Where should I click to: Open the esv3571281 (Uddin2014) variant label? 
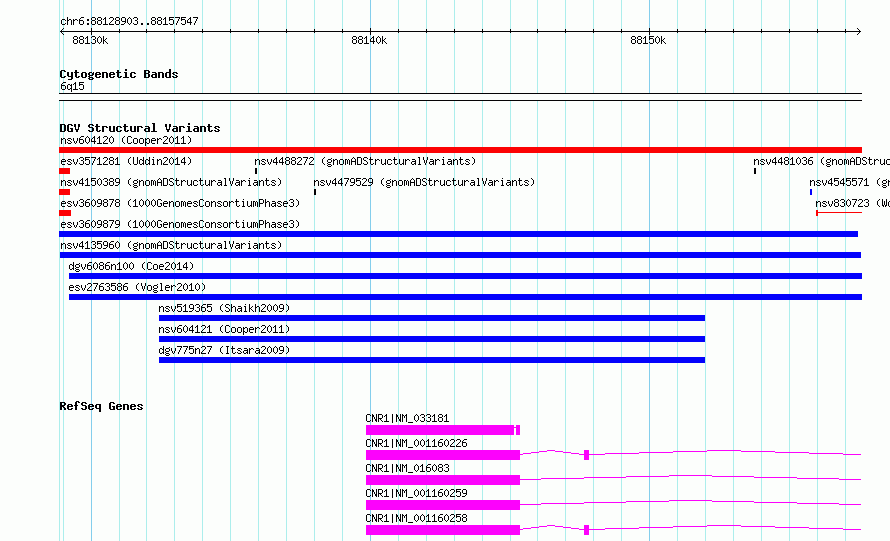pos(126,161)
